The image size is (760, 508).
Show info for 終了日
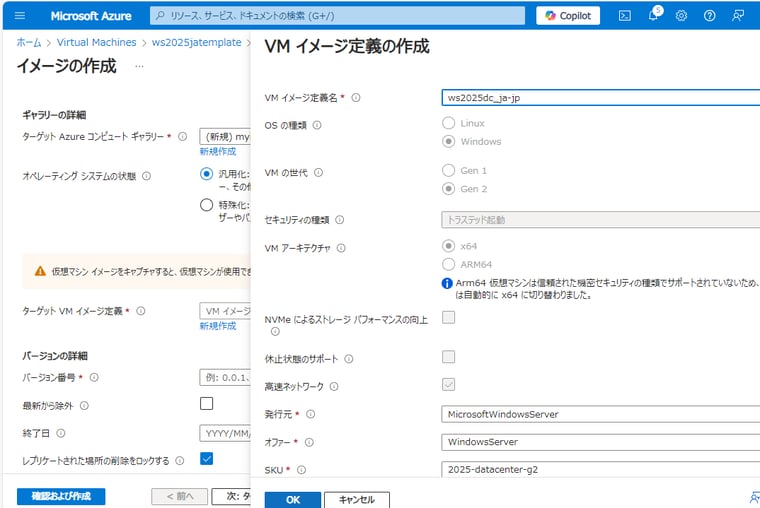tap(61, 433)
